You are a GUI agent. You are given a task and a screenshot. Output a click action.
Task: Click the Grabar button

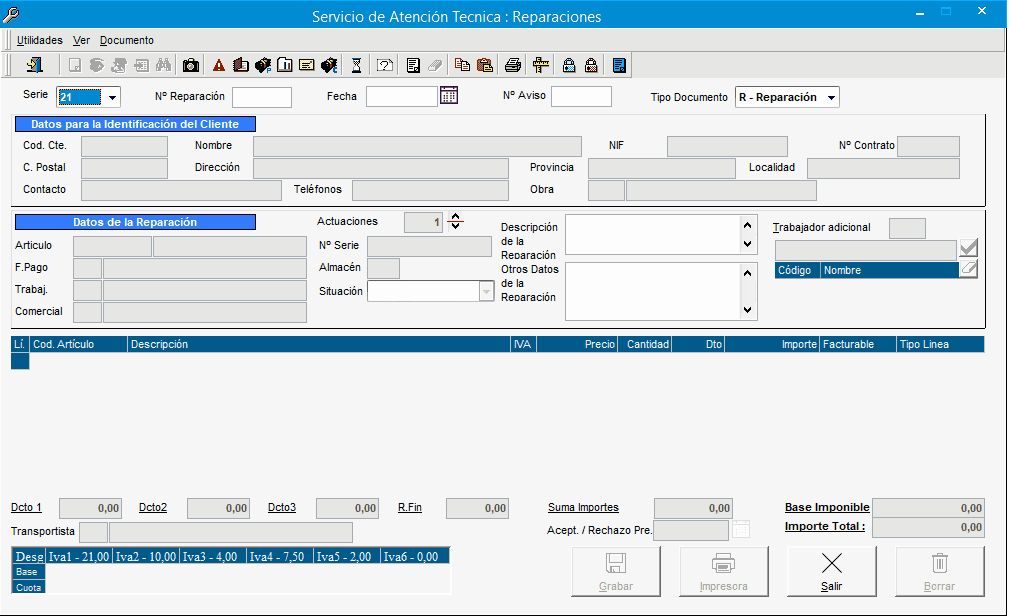point(616,572)
